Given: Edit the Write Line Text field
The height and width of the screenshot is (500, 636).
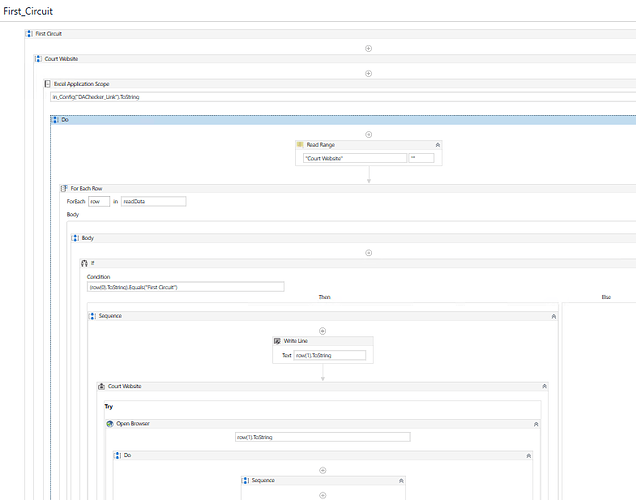Looking at the screenshot, I should coord(330,355).
